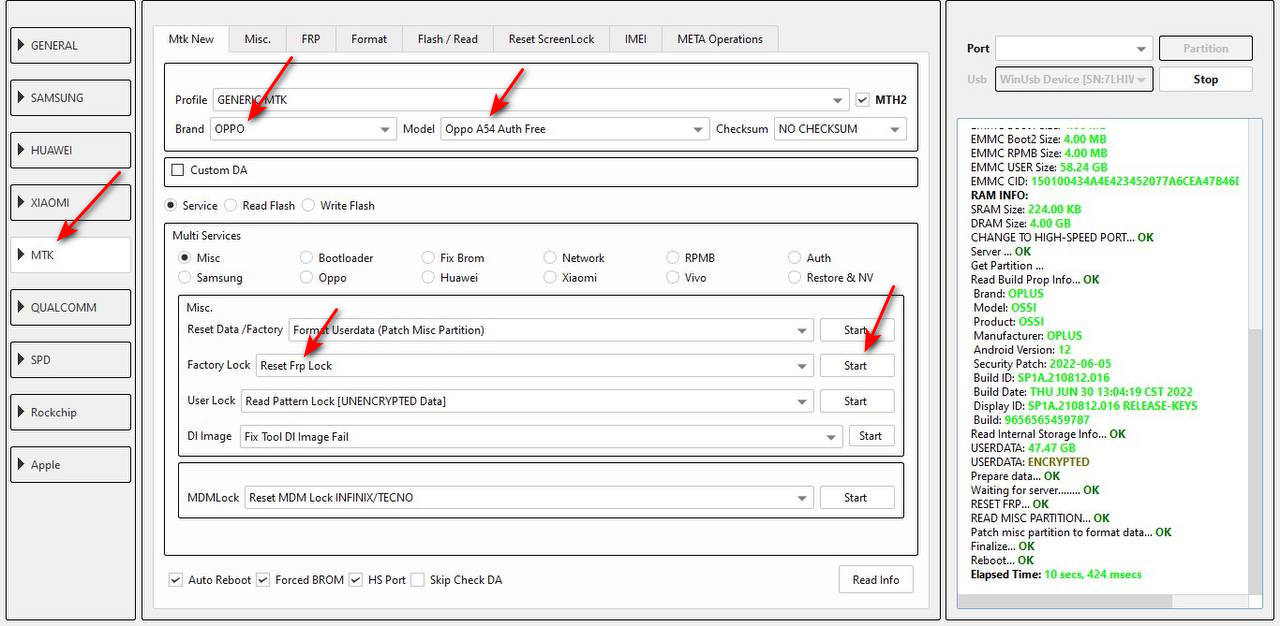Click the Read Info button
This screenshot has width=1280, height=626.
(x=876, y=580)
